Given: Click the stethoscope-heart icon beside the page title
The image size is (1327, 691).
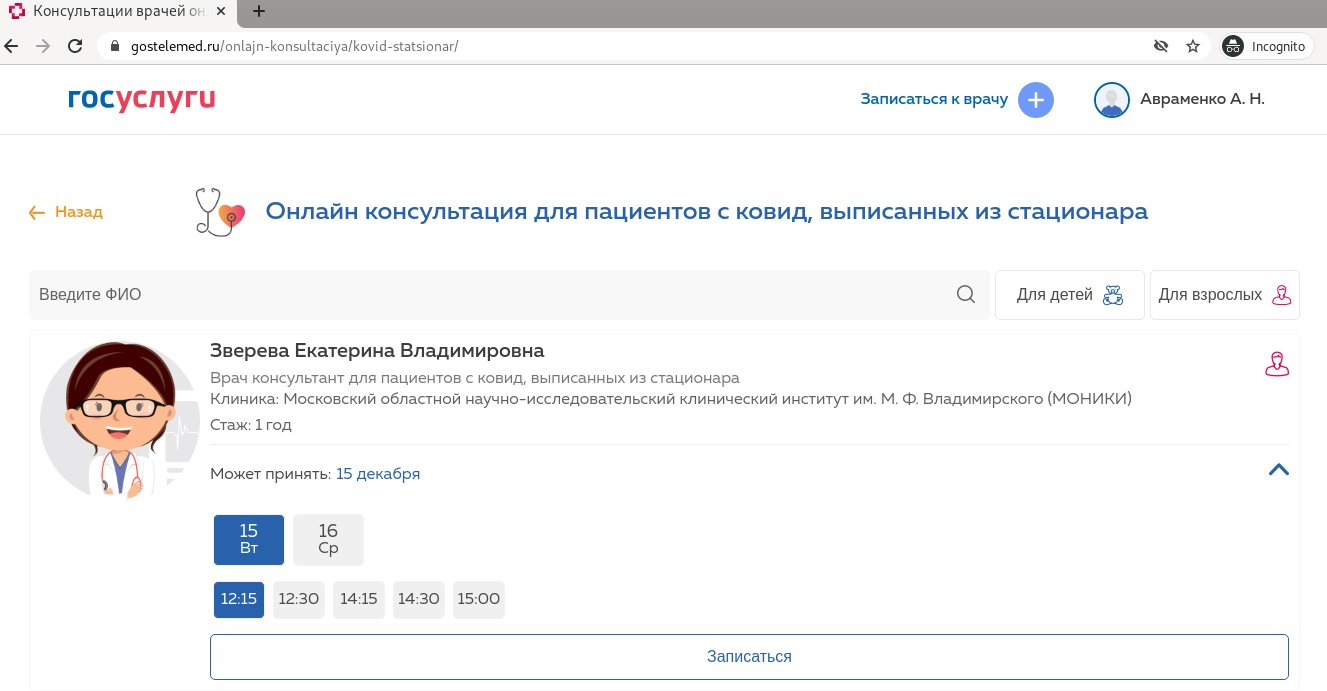Looking at the screenshot, I should pyautogui.click(x=220, y=212).
